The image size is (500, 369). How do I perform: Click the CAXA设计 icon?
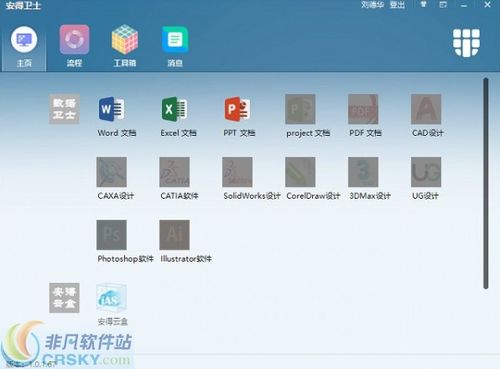112,172
